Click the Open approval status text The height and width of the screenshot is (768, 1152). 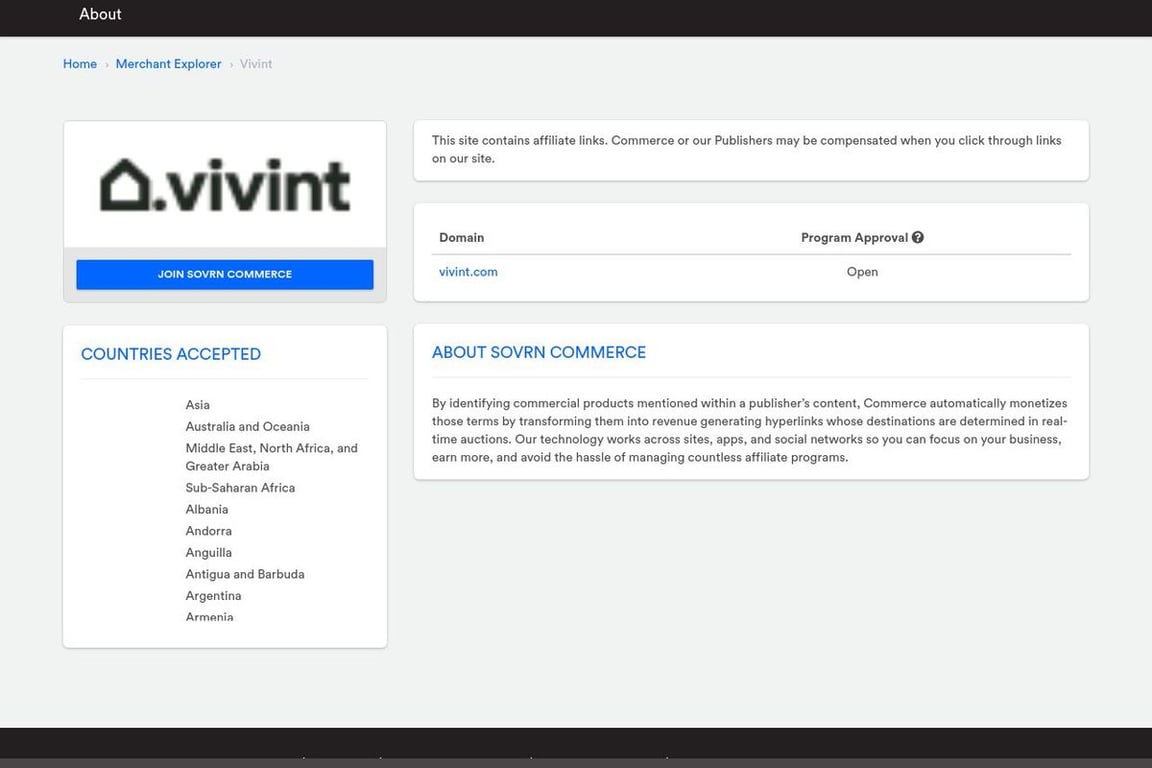click(862, 272)
